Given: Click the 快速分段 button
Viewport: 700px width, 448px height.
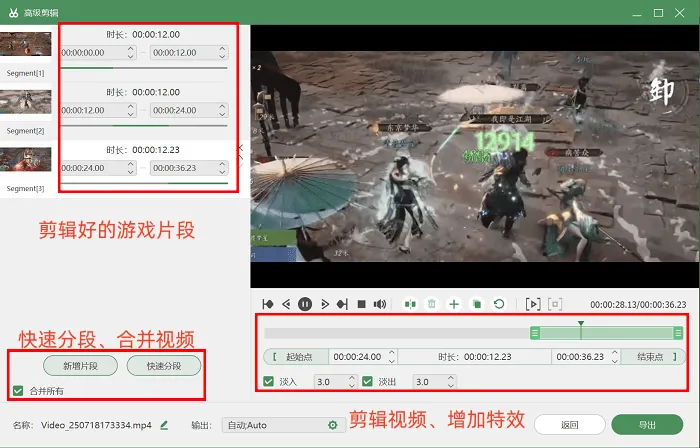Looking at the screenshot, I should (164, 366).
